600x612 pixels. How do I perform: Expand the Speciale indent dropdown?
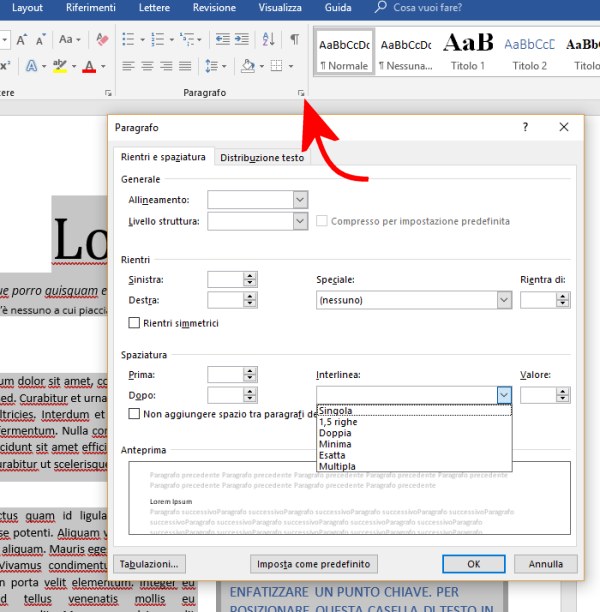tap(504, 300)
